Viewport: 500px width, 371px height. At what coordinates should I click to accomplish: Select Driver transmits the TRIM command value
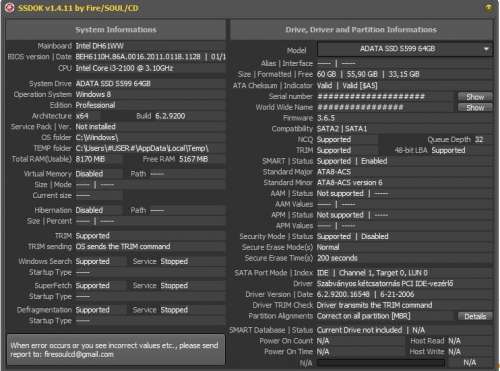coord(374,305)
